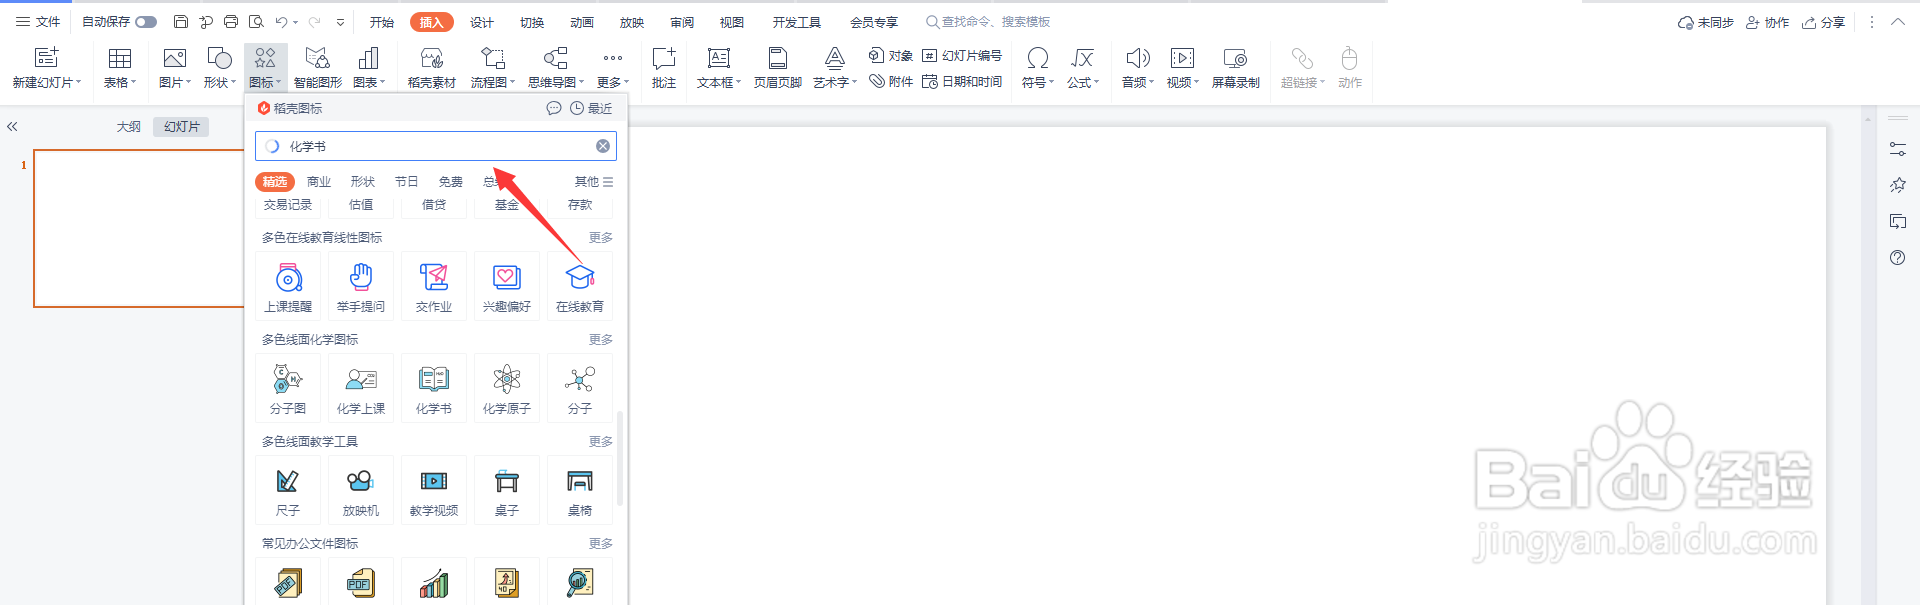Select the 分子 molecule icon
This screenshot has width=1920, height=605.
pyautogui.click(x=580, y=388)
